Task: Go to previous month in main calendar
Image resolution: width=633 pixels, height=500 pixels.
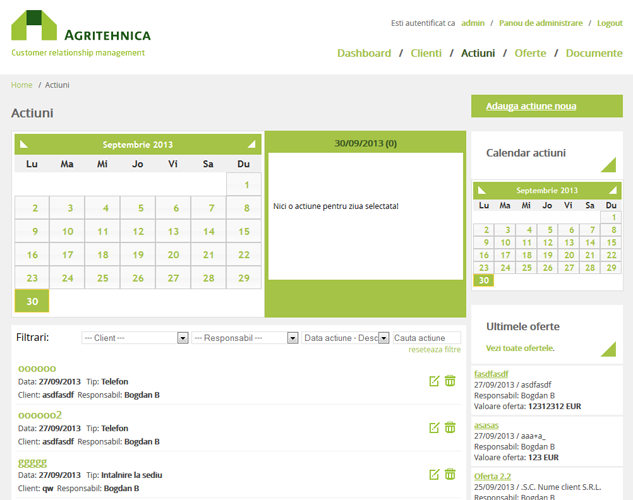Action: click(24, 144)
